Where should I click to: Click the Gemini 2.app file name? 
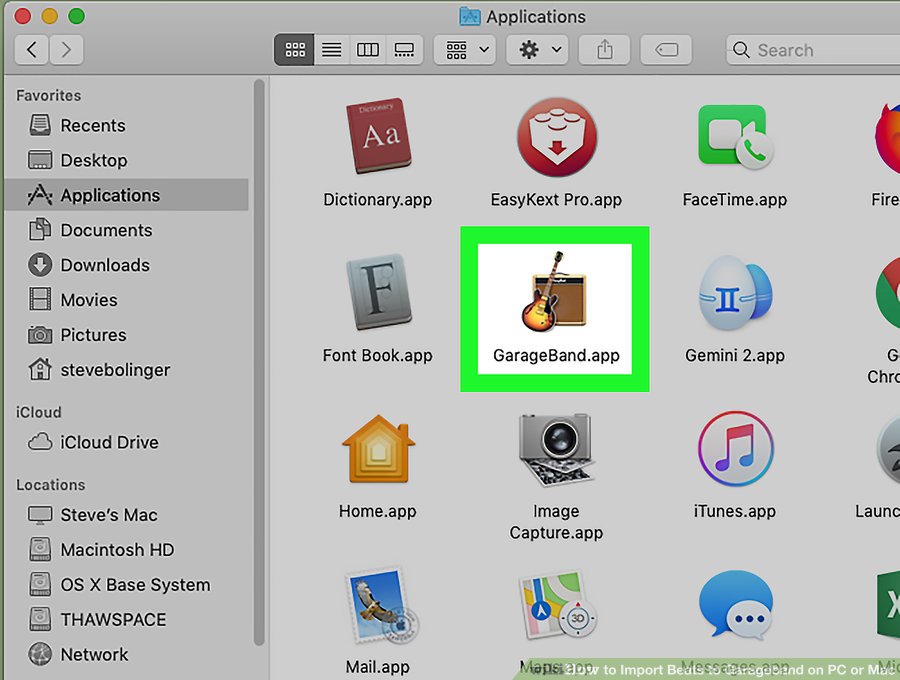(735, 356)
